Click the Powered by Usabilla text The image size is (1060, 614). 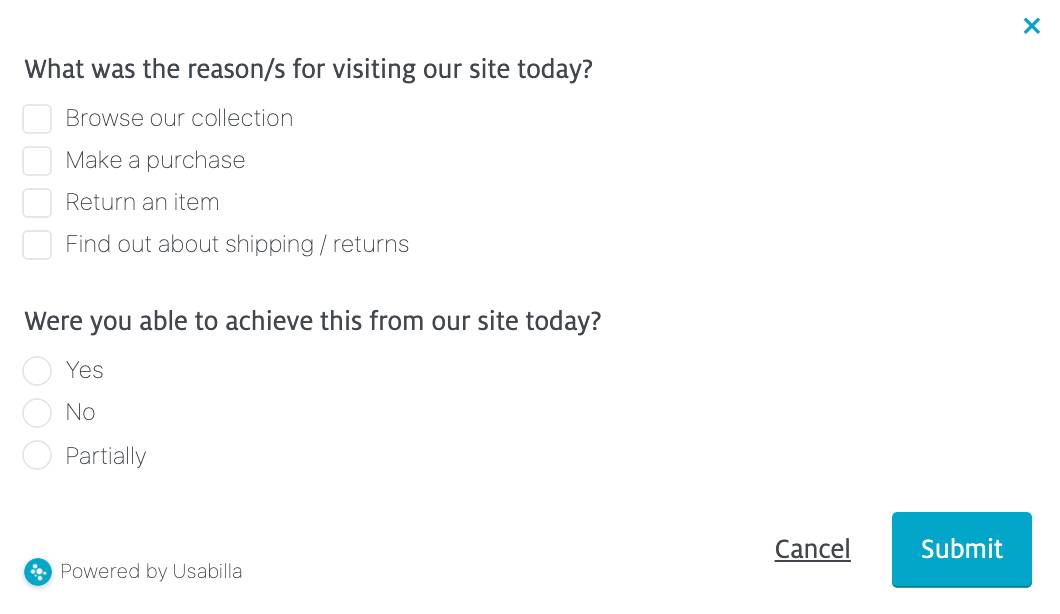pos(151,571)
